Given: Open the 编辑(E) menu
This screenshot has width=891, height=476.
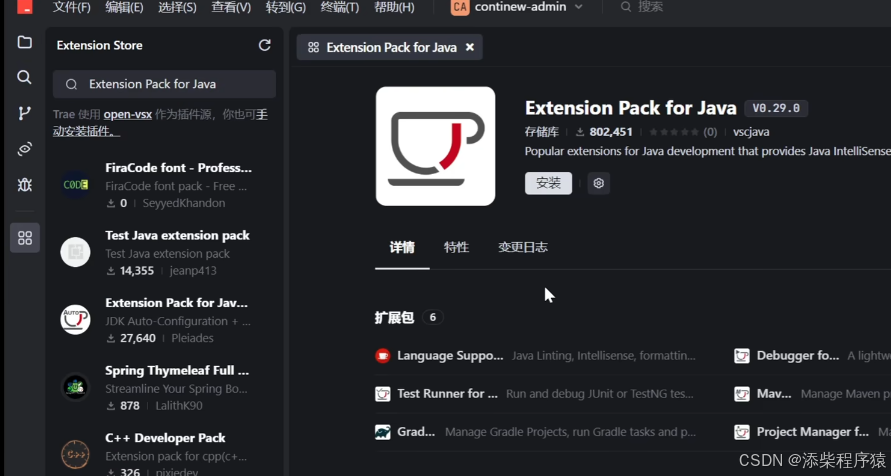Looking at the screenshot, I should tap(124, 7).
